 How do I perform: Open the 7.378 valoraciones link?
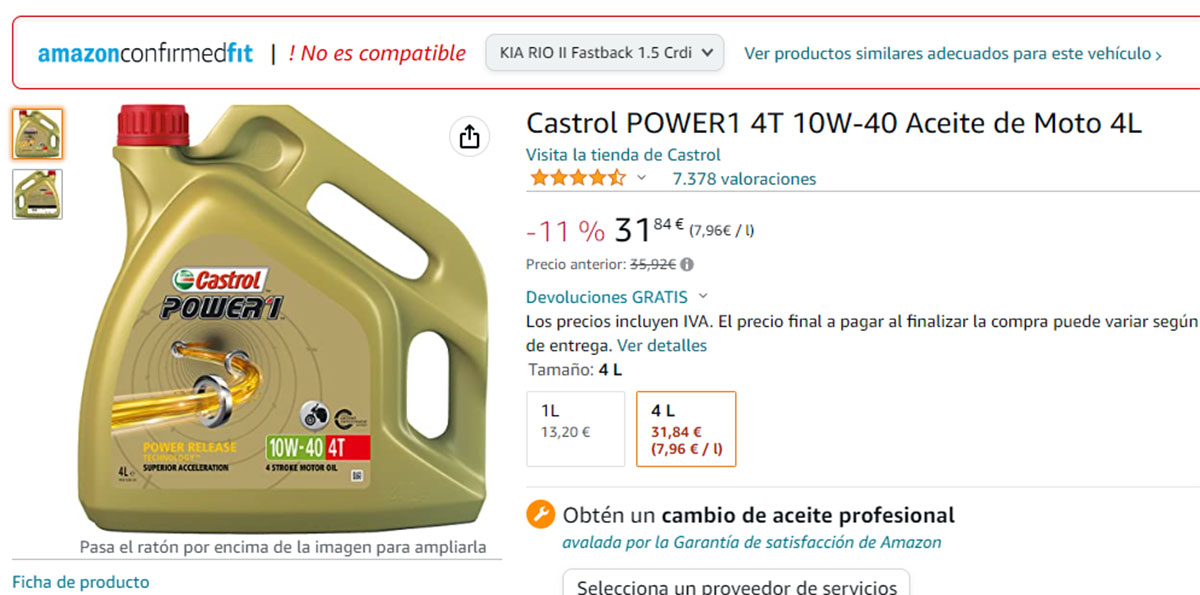click(x=744, y=179)
